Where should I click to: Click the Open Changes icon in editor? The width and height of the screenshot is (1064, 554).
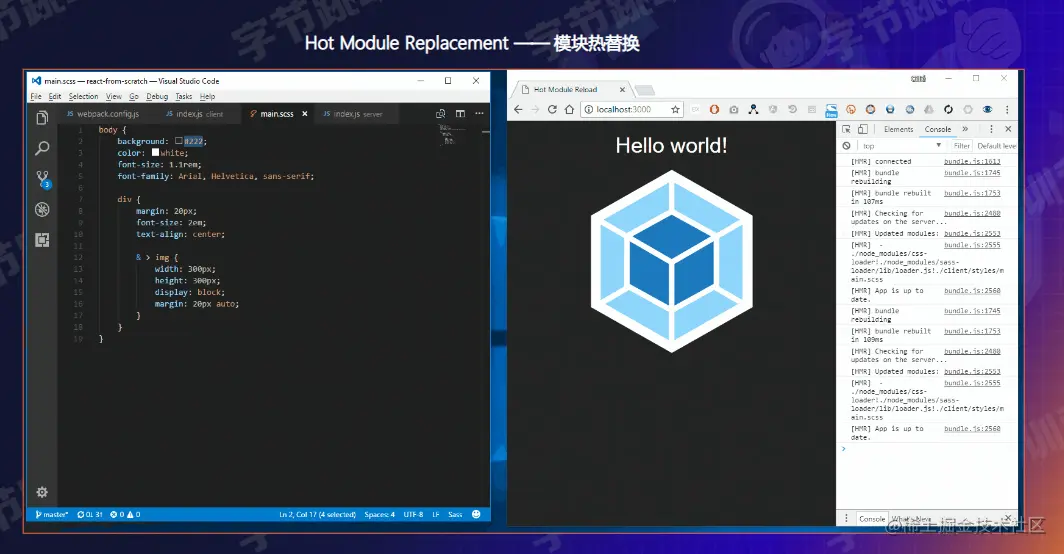[440, 114]
